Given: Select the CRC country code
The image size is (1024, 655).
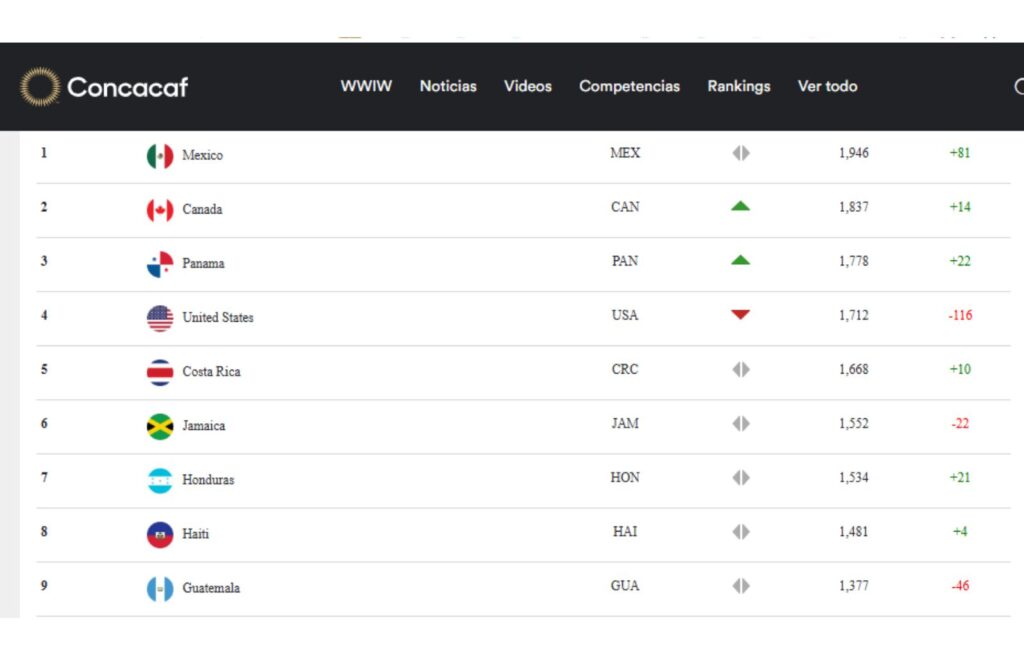Looking at the screenshot, I should [x=625, y=370].
